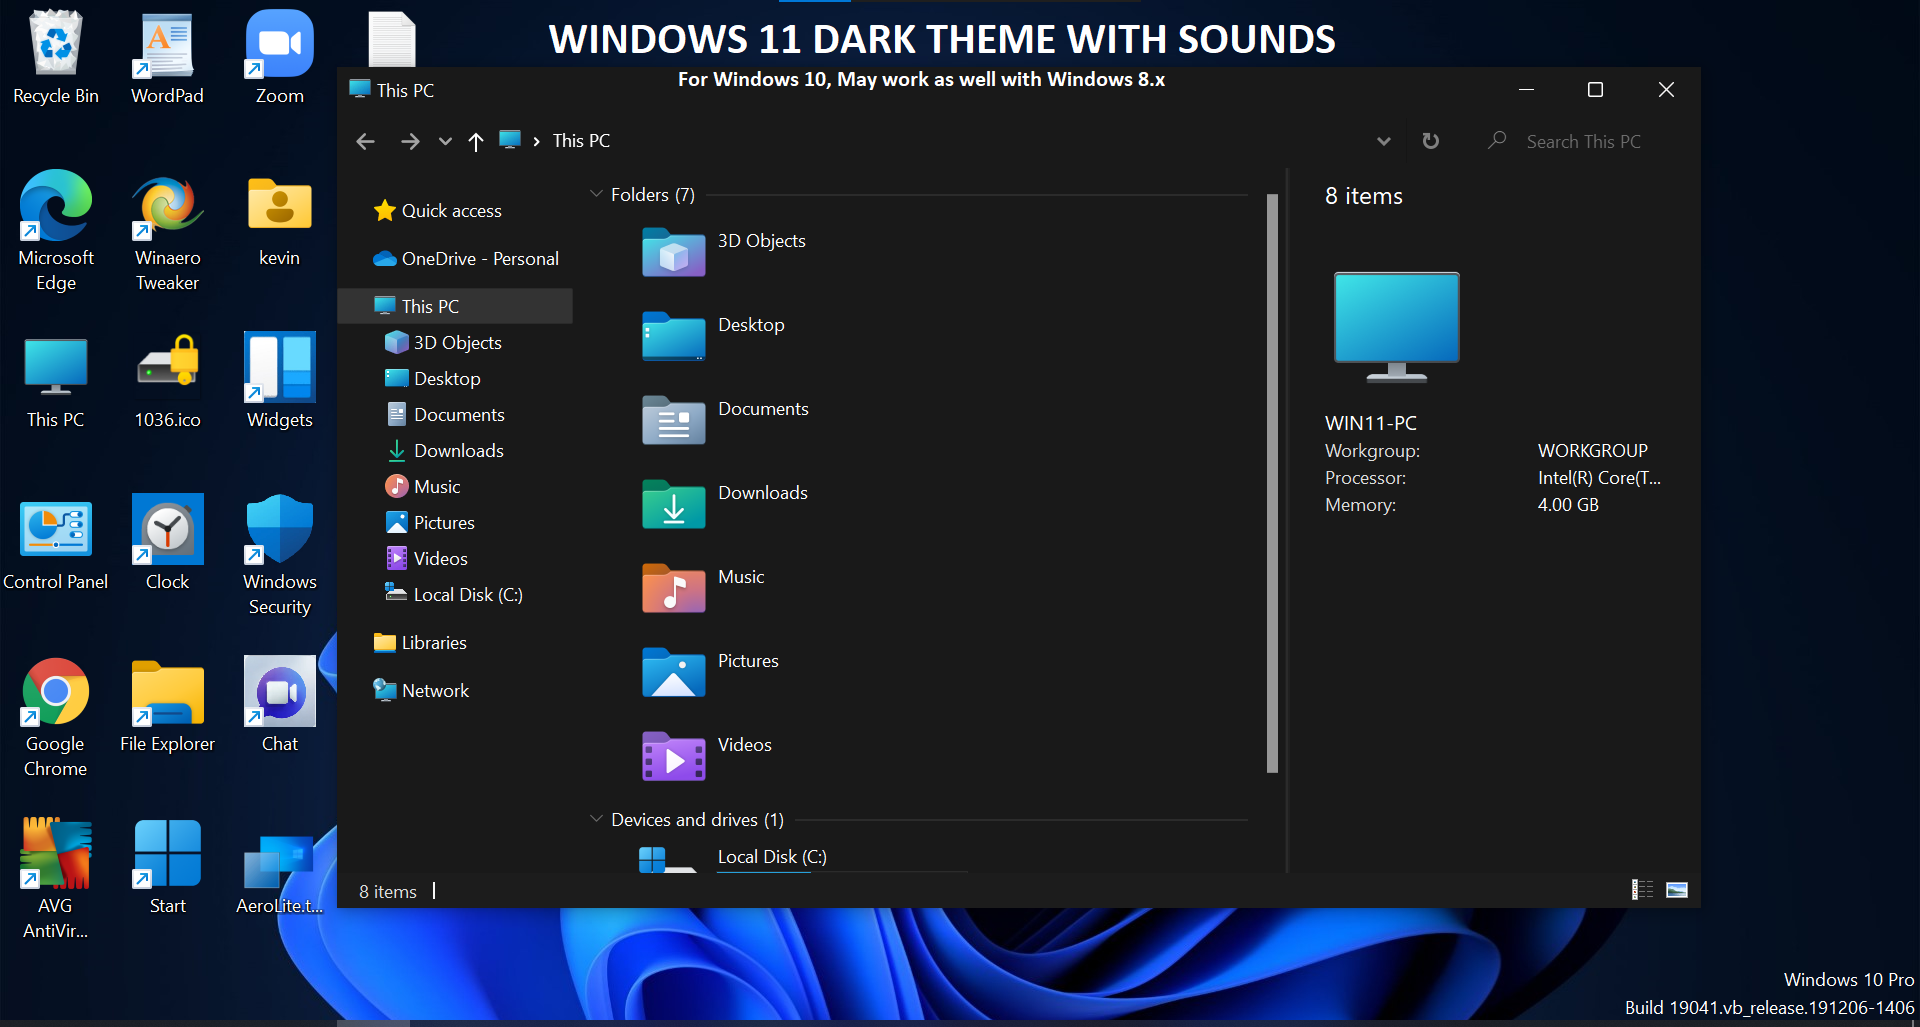Select This PC in navigation tree
Viewport: 1920px width, 1027px height.
pos(456,306)
